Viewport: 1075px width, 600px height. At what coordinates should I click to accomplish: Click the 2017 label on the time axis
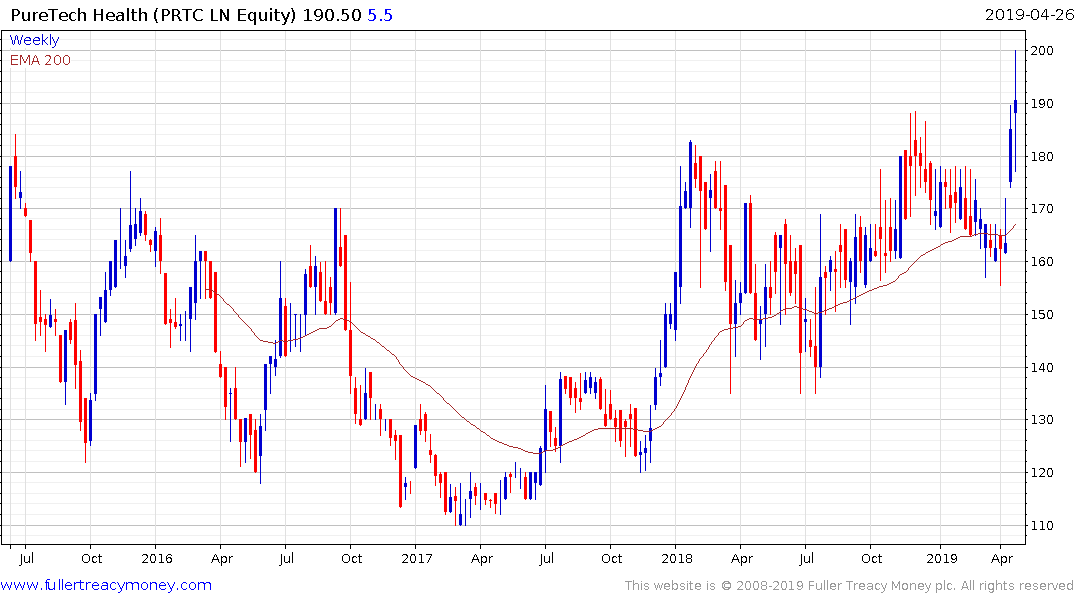417,558
